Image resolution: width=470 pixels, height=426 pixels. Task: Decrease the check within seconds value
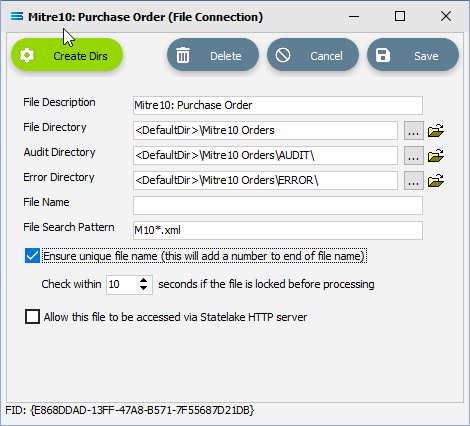click(x=143, y=288)
